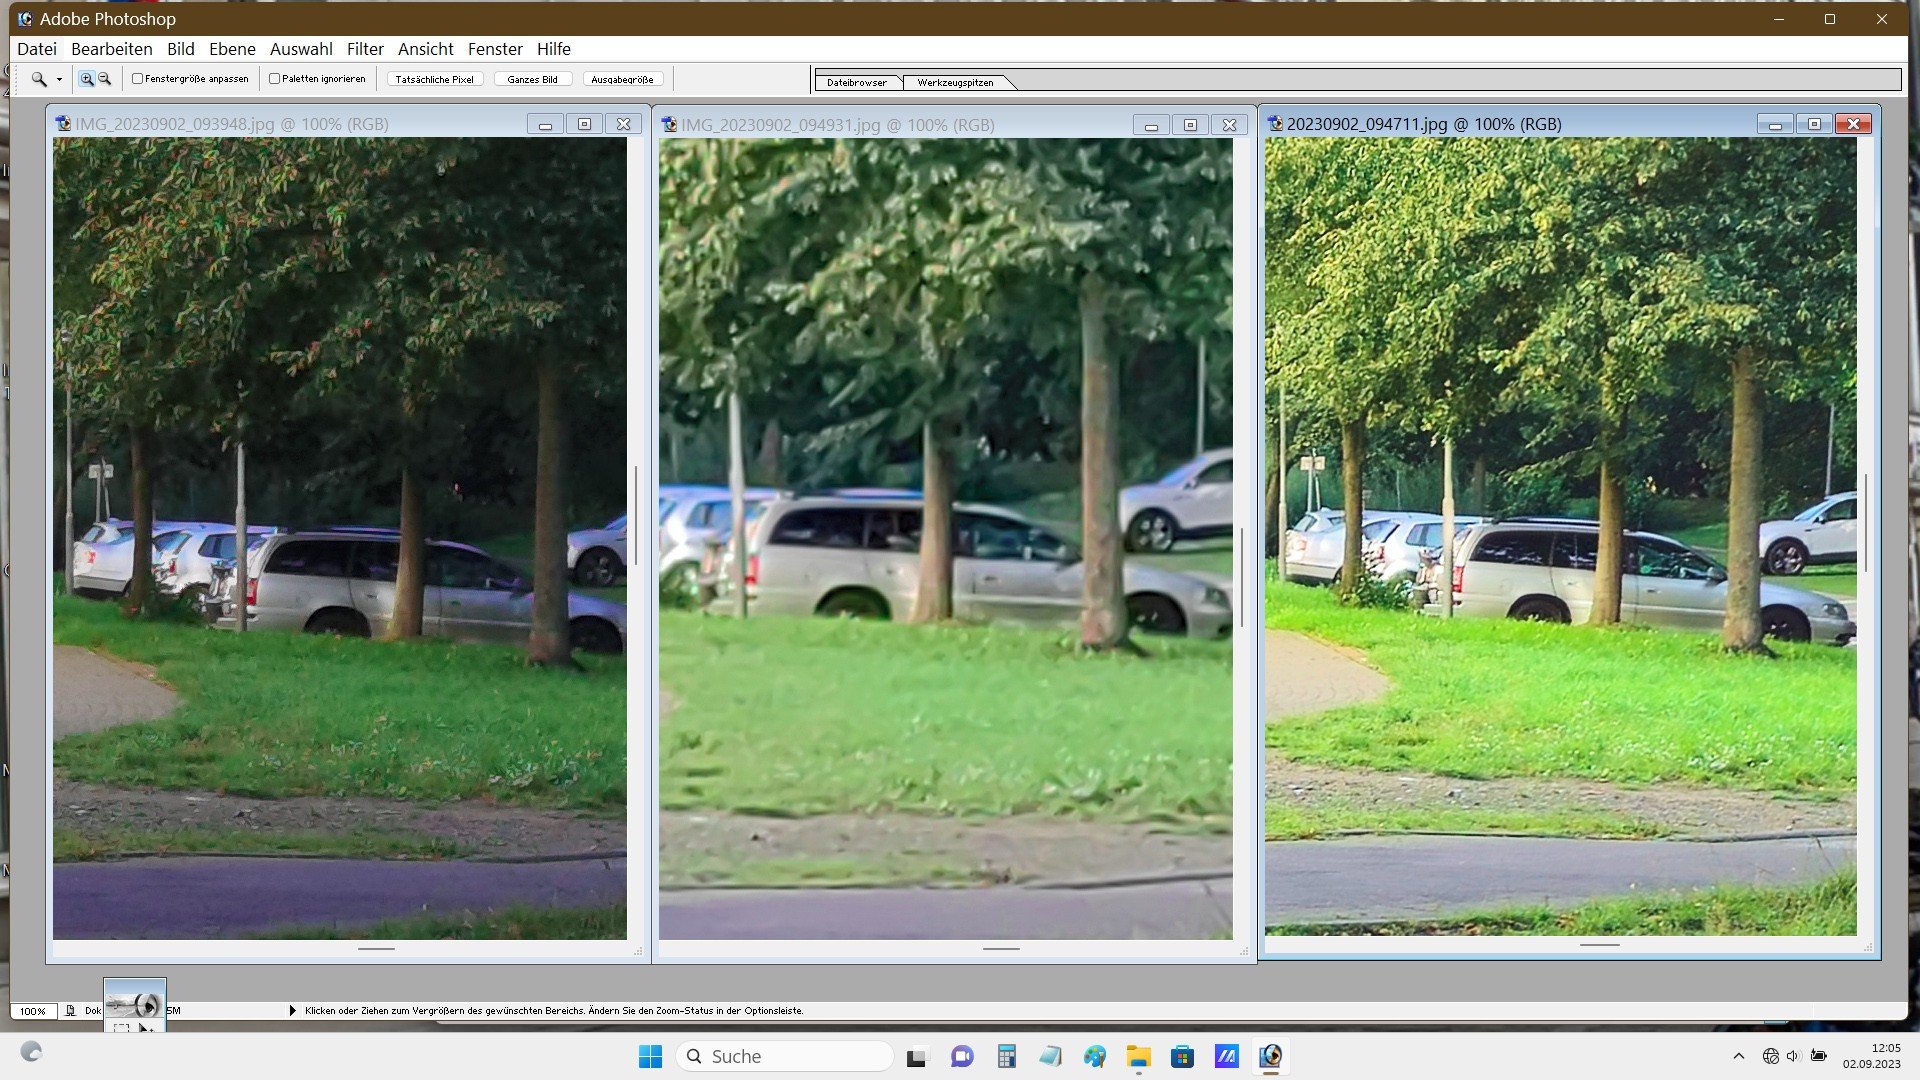The height and width of the screenshot is (1080, 1920).
Task: Select the zoom-out magnifier icon
Action: 104,79
